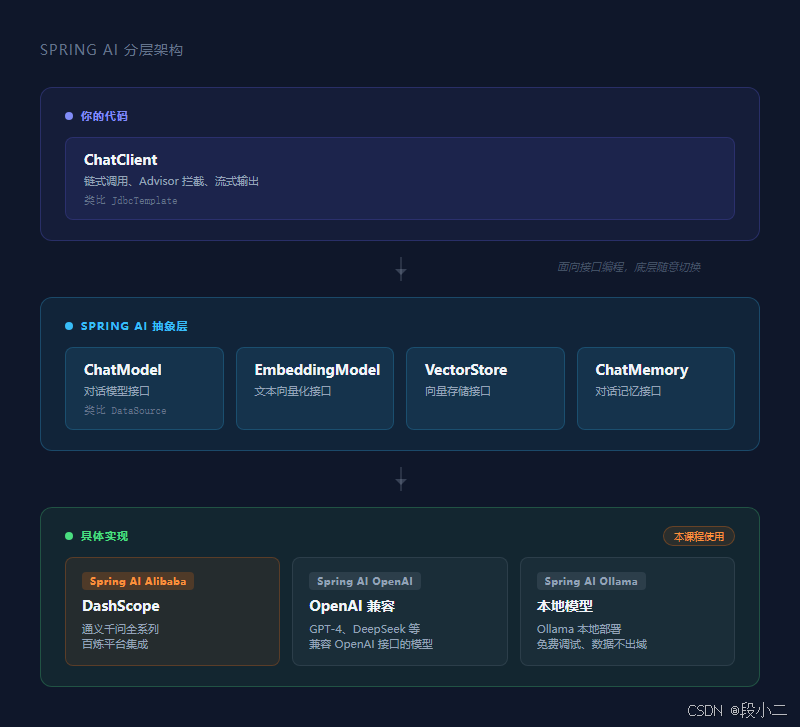Select the ChatMemory card
The height and width of the screenshot is (727, 800).
tap(656, 389)
